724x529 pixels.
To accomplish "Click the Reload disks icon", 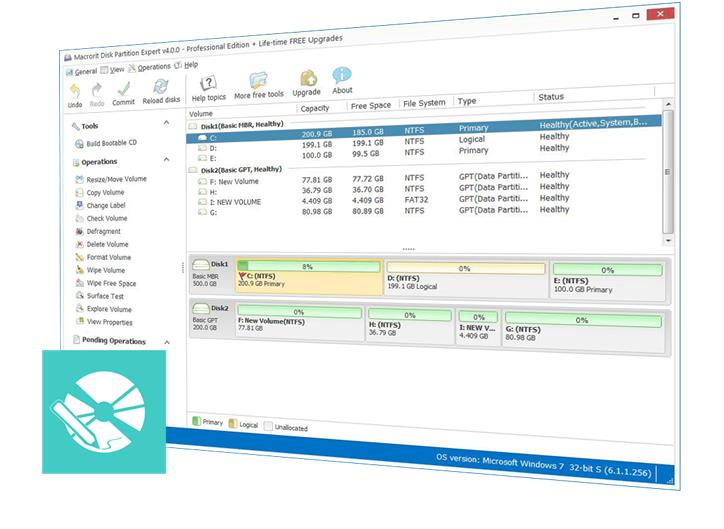I will coord(161,86).
